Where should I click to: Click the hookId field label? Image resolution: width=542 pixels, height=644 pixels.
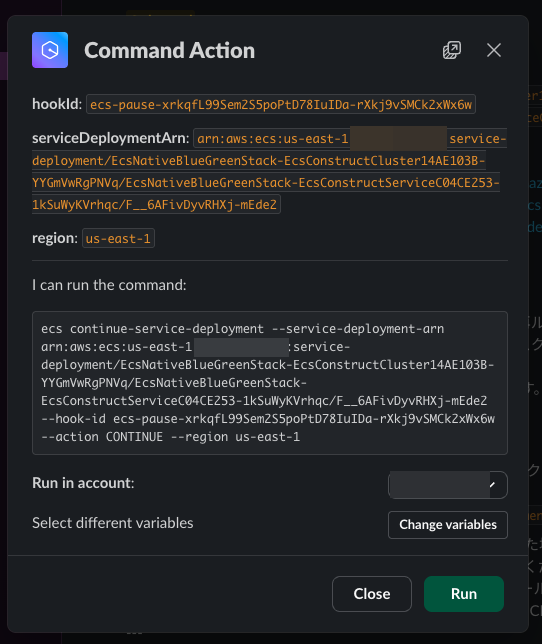click(57, 104)
